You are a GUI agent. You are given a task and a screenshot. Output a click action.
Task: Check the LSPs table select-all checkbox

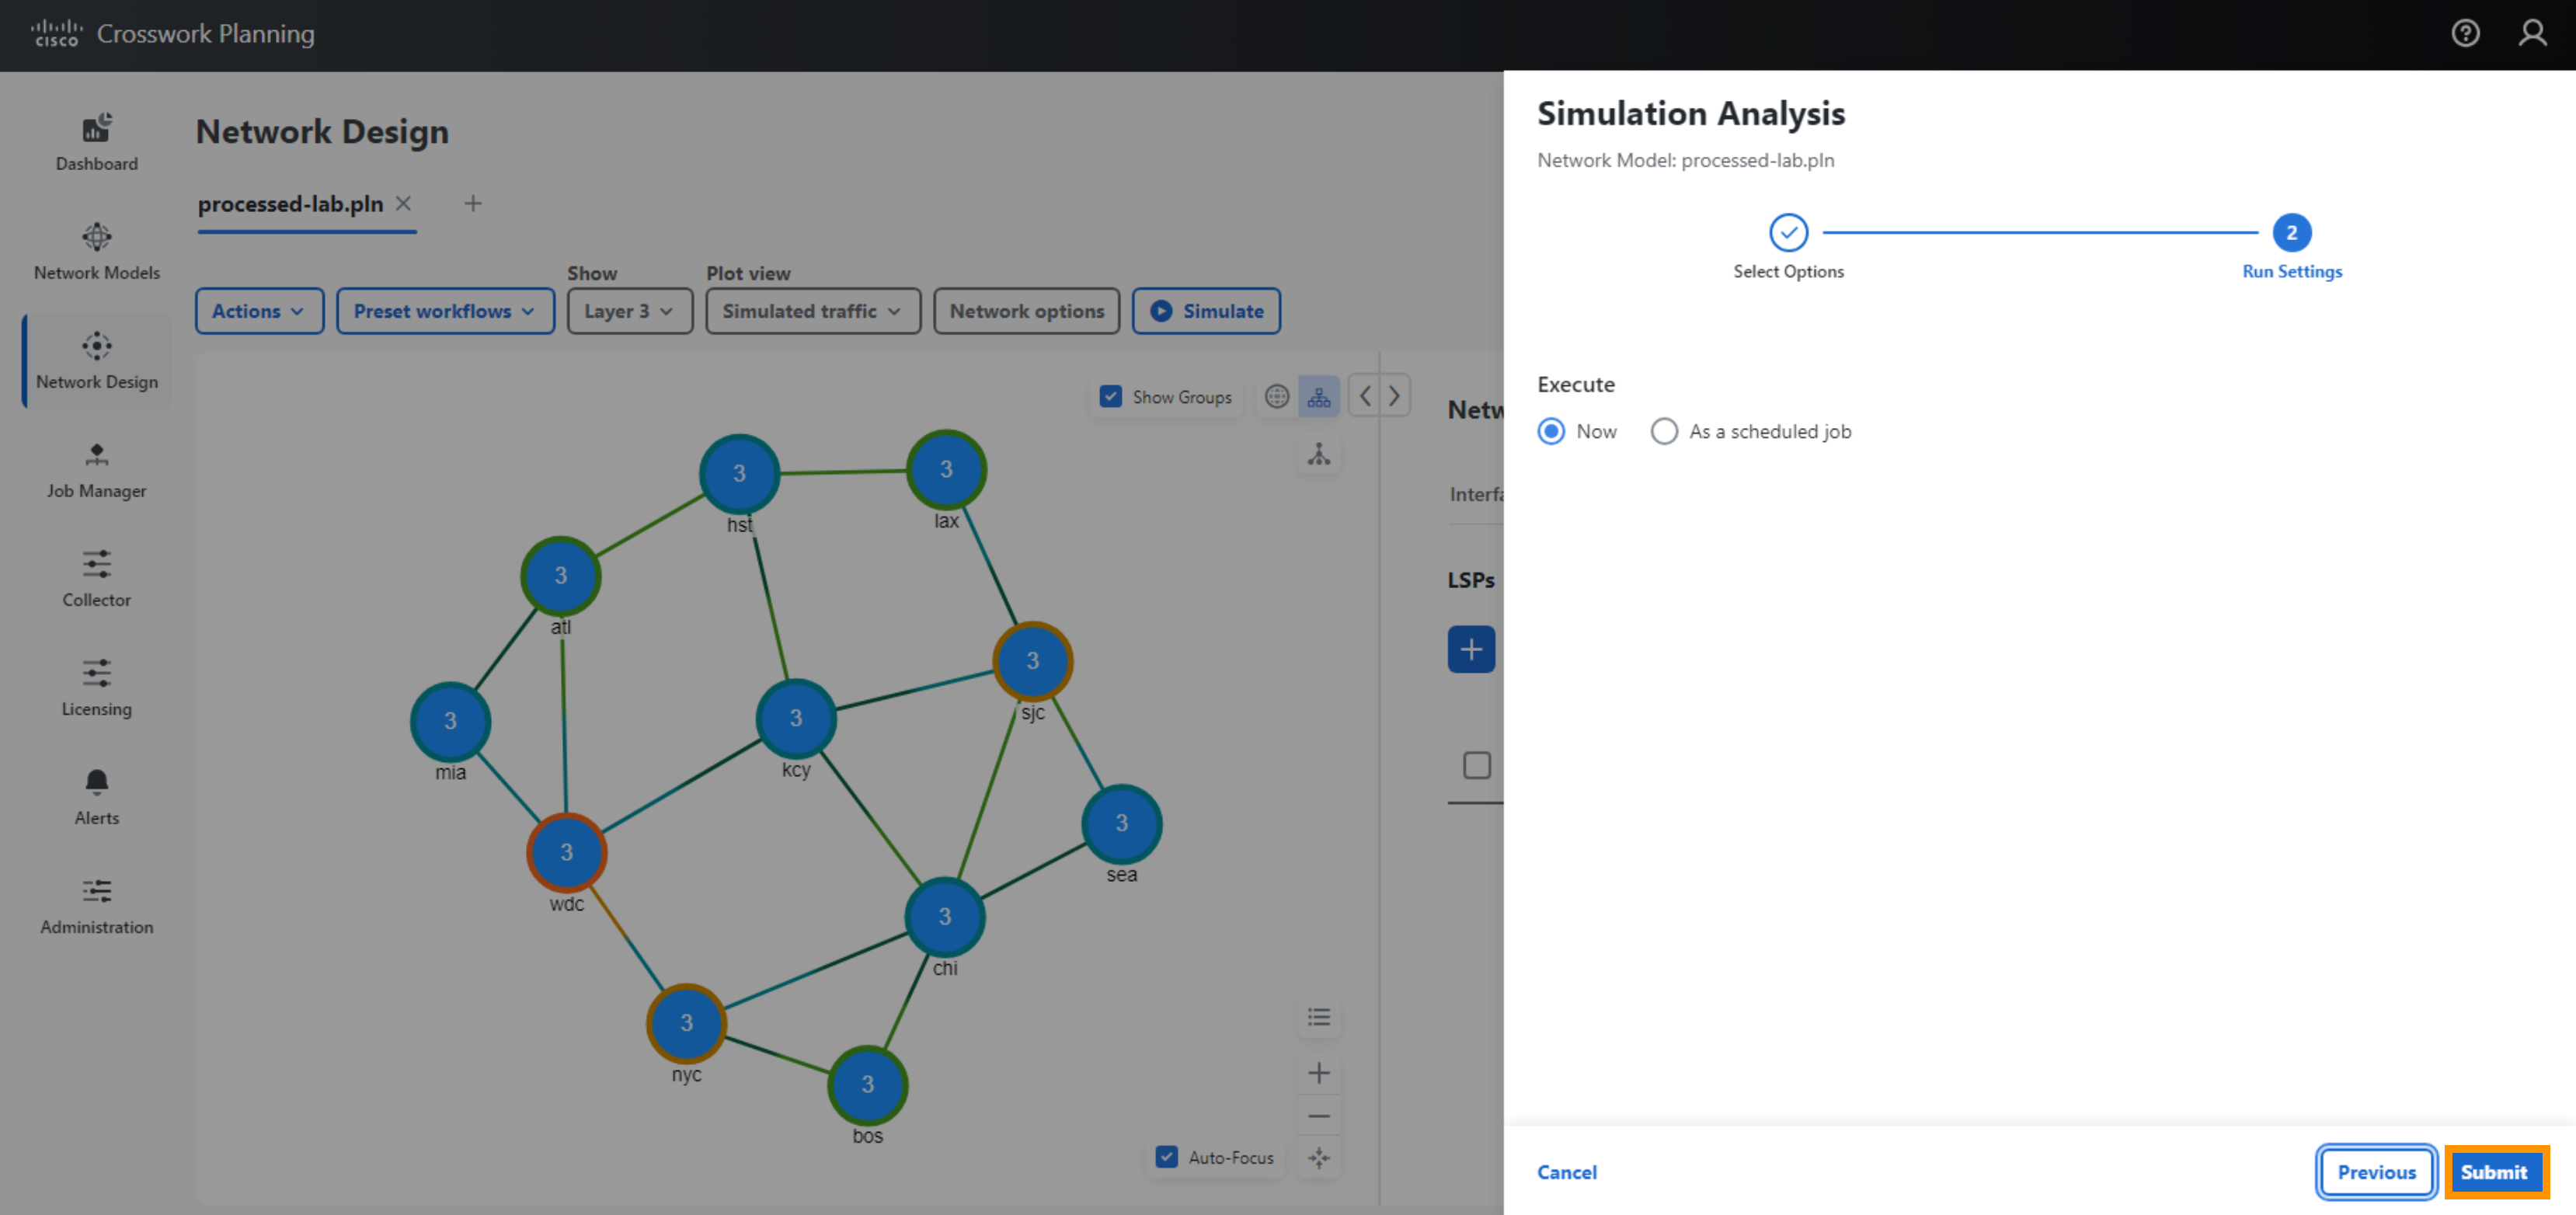[x=1477, y=766]
